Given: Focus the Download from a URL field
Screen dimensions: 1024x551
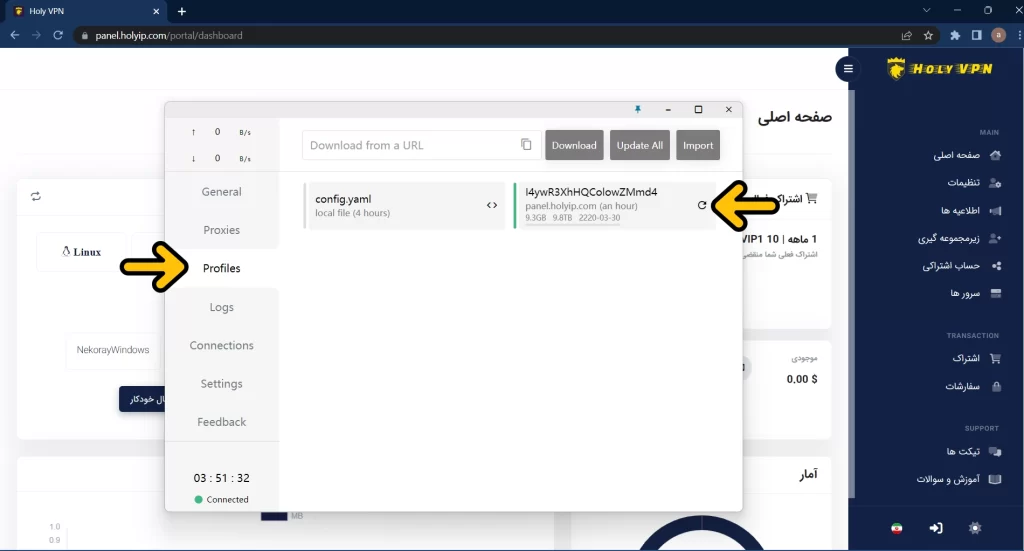Looking at the screenshot, I should (x=410, y=145).
